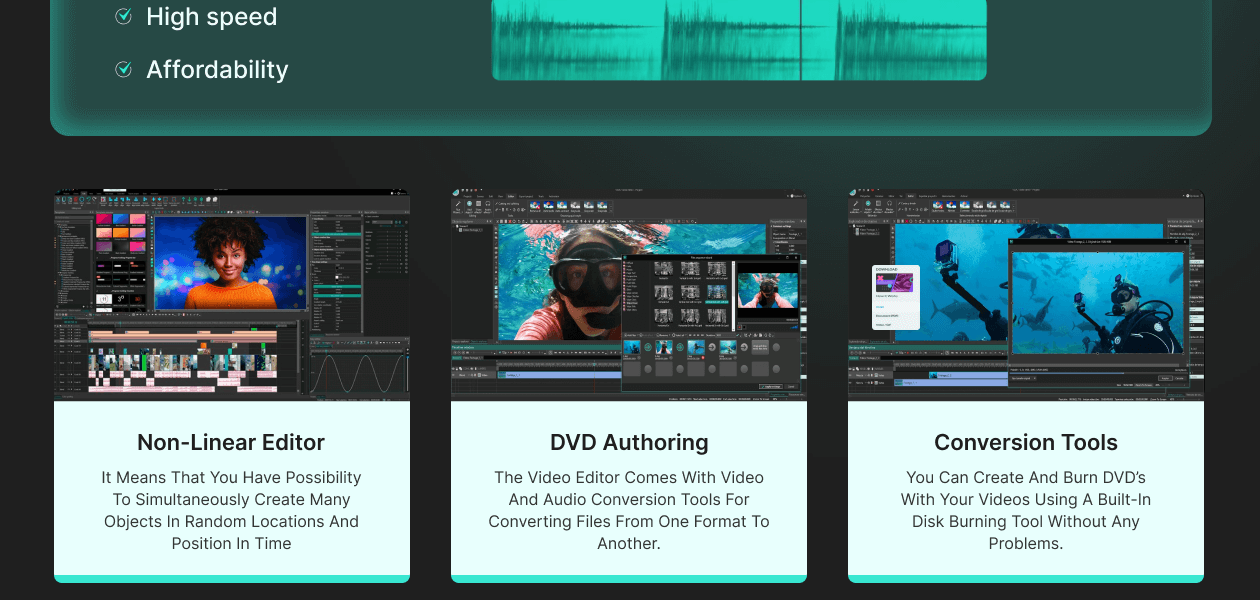Click the Conversion Tools description paragraph

point(1026,510)
